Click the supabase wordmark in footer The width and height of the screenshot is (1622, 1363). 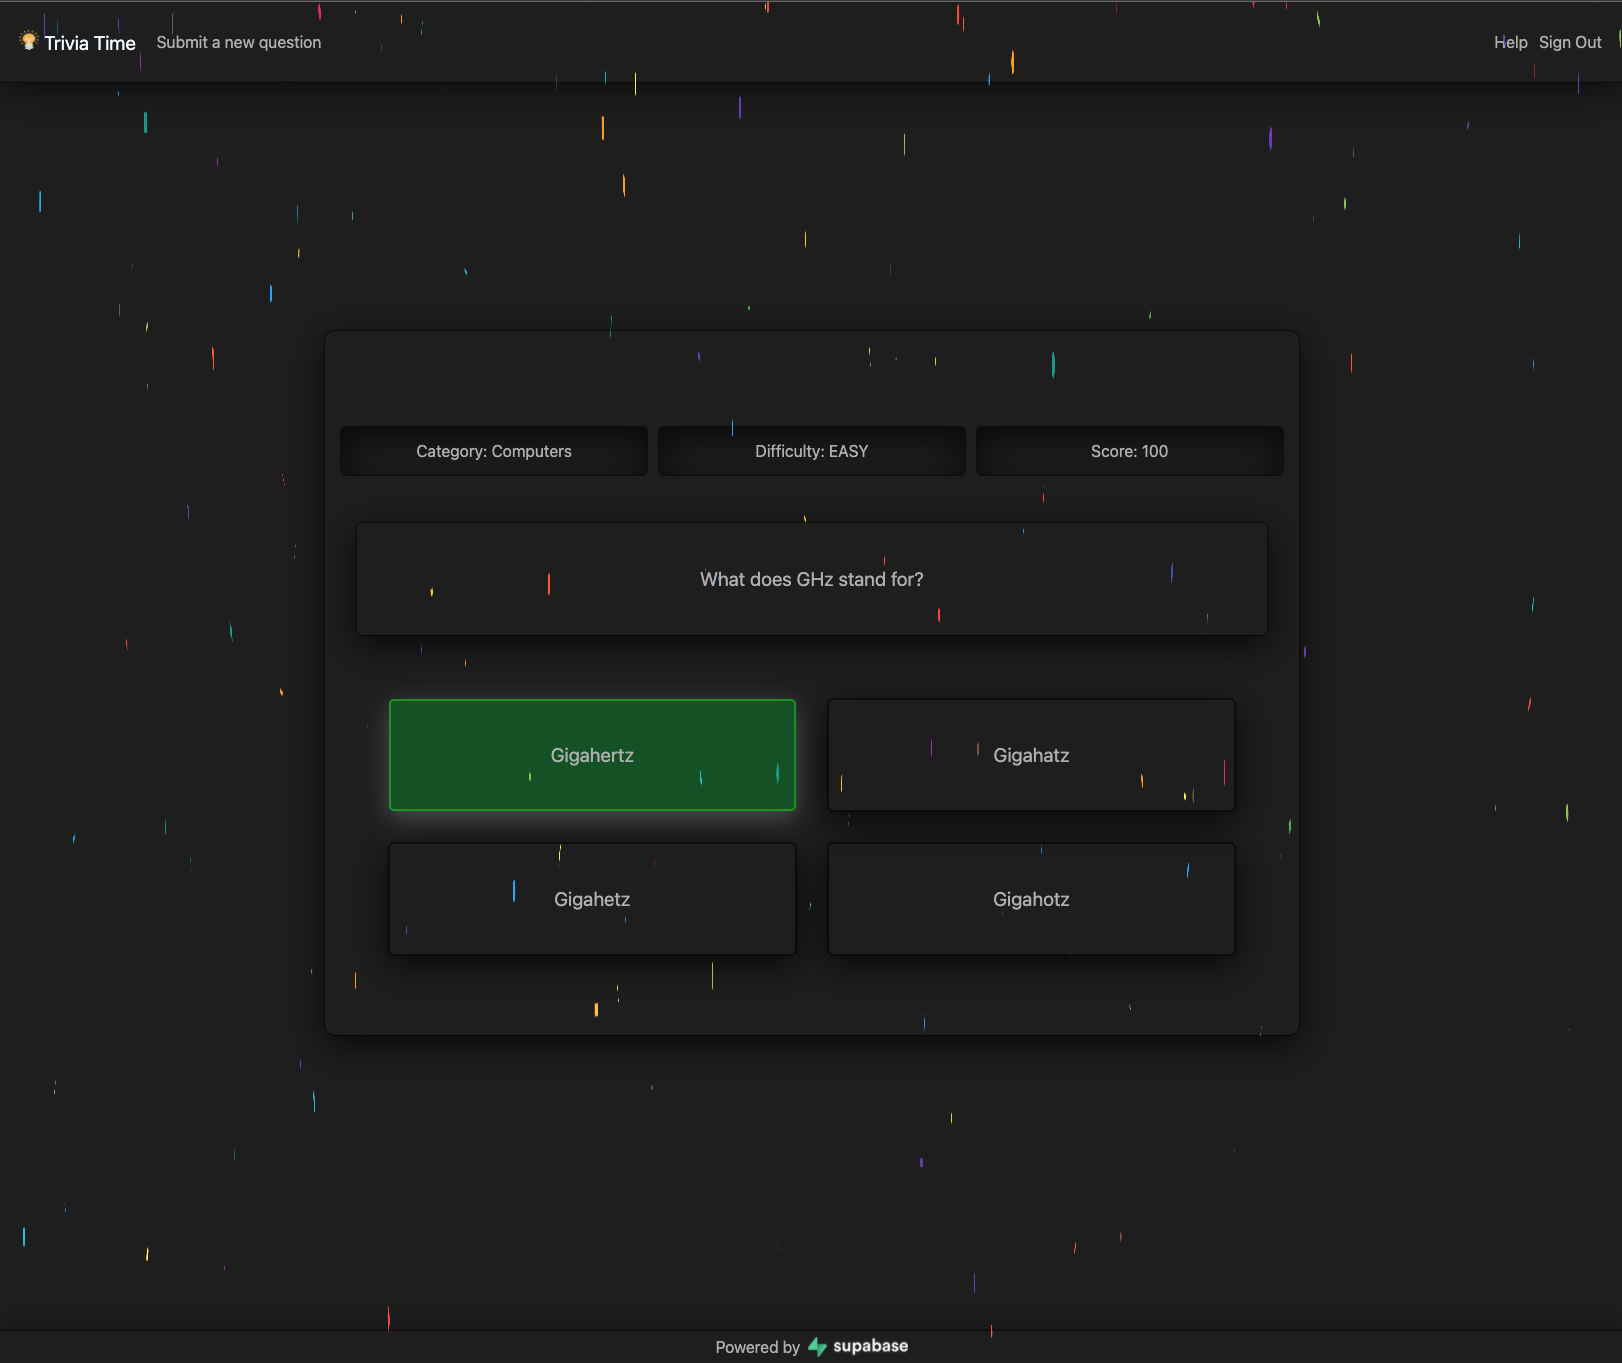[x=871, y=1346]
